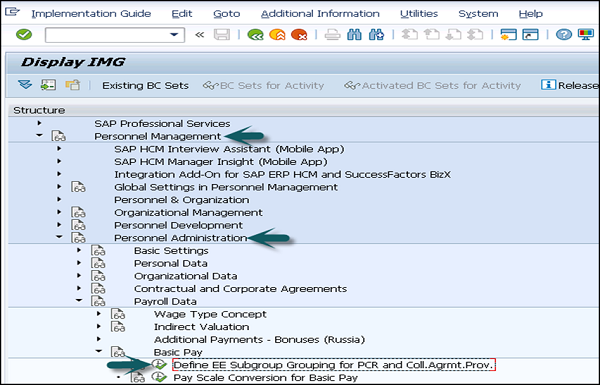Execute Define EE Subgroup Grouping activity clock icon
Image resolution: width=600 pixels, height=385 pixels.
click(159, 365)
